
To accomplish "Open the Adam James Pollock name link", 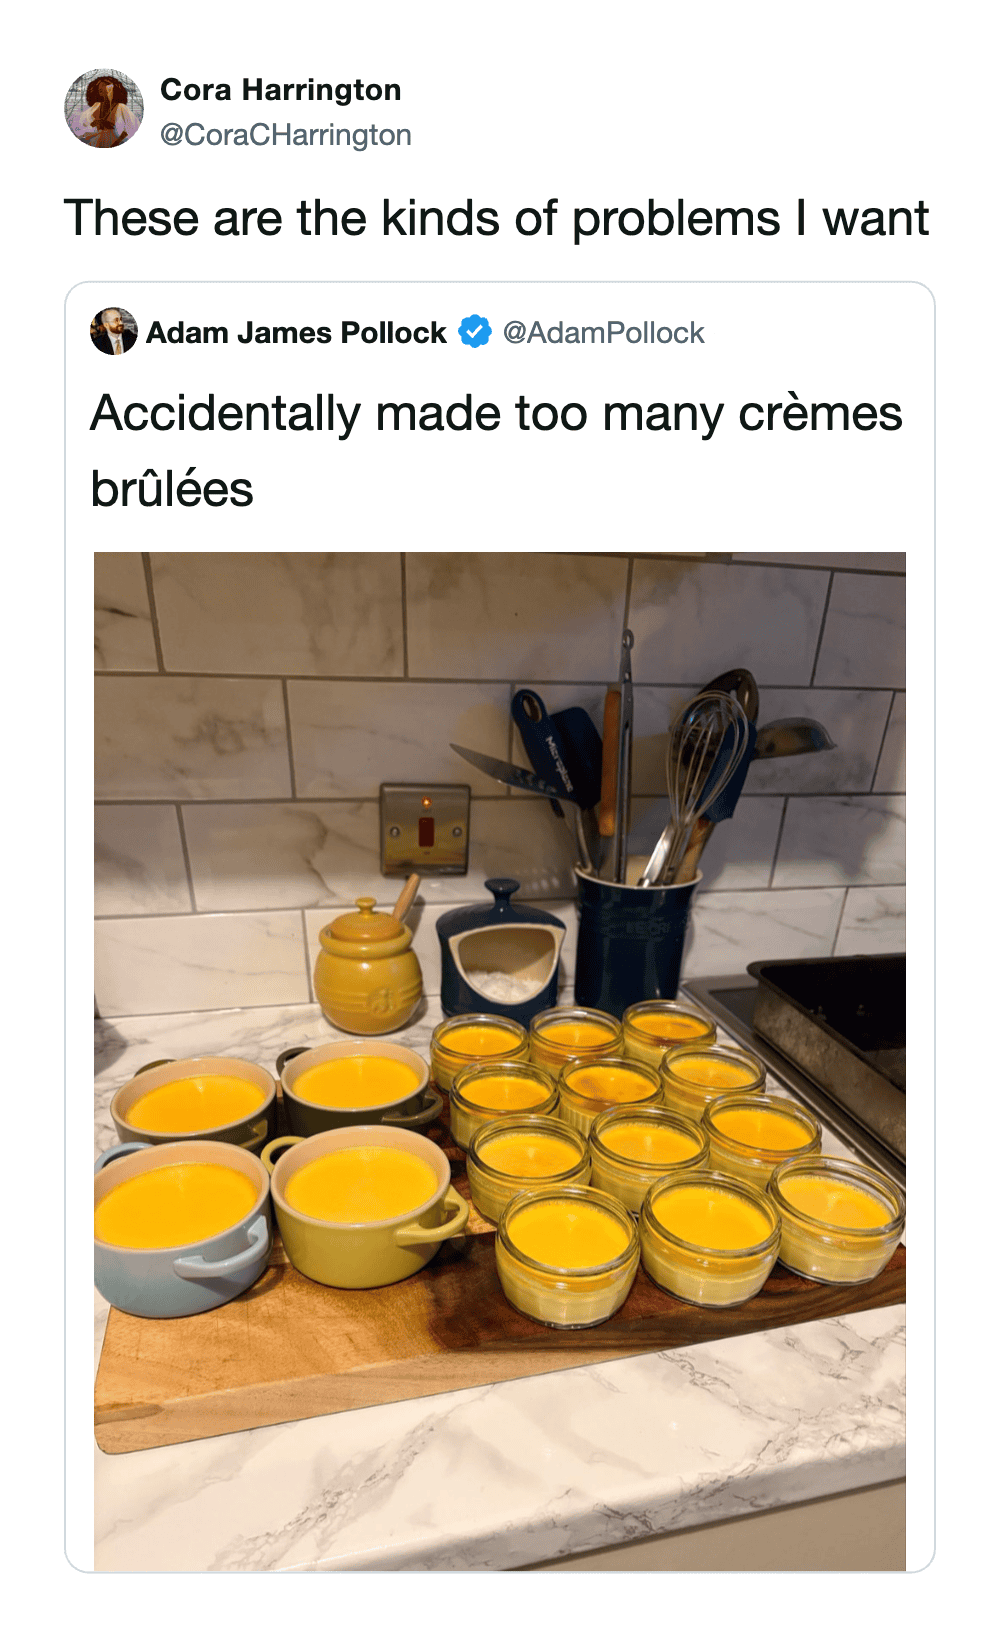I will 296,332.
